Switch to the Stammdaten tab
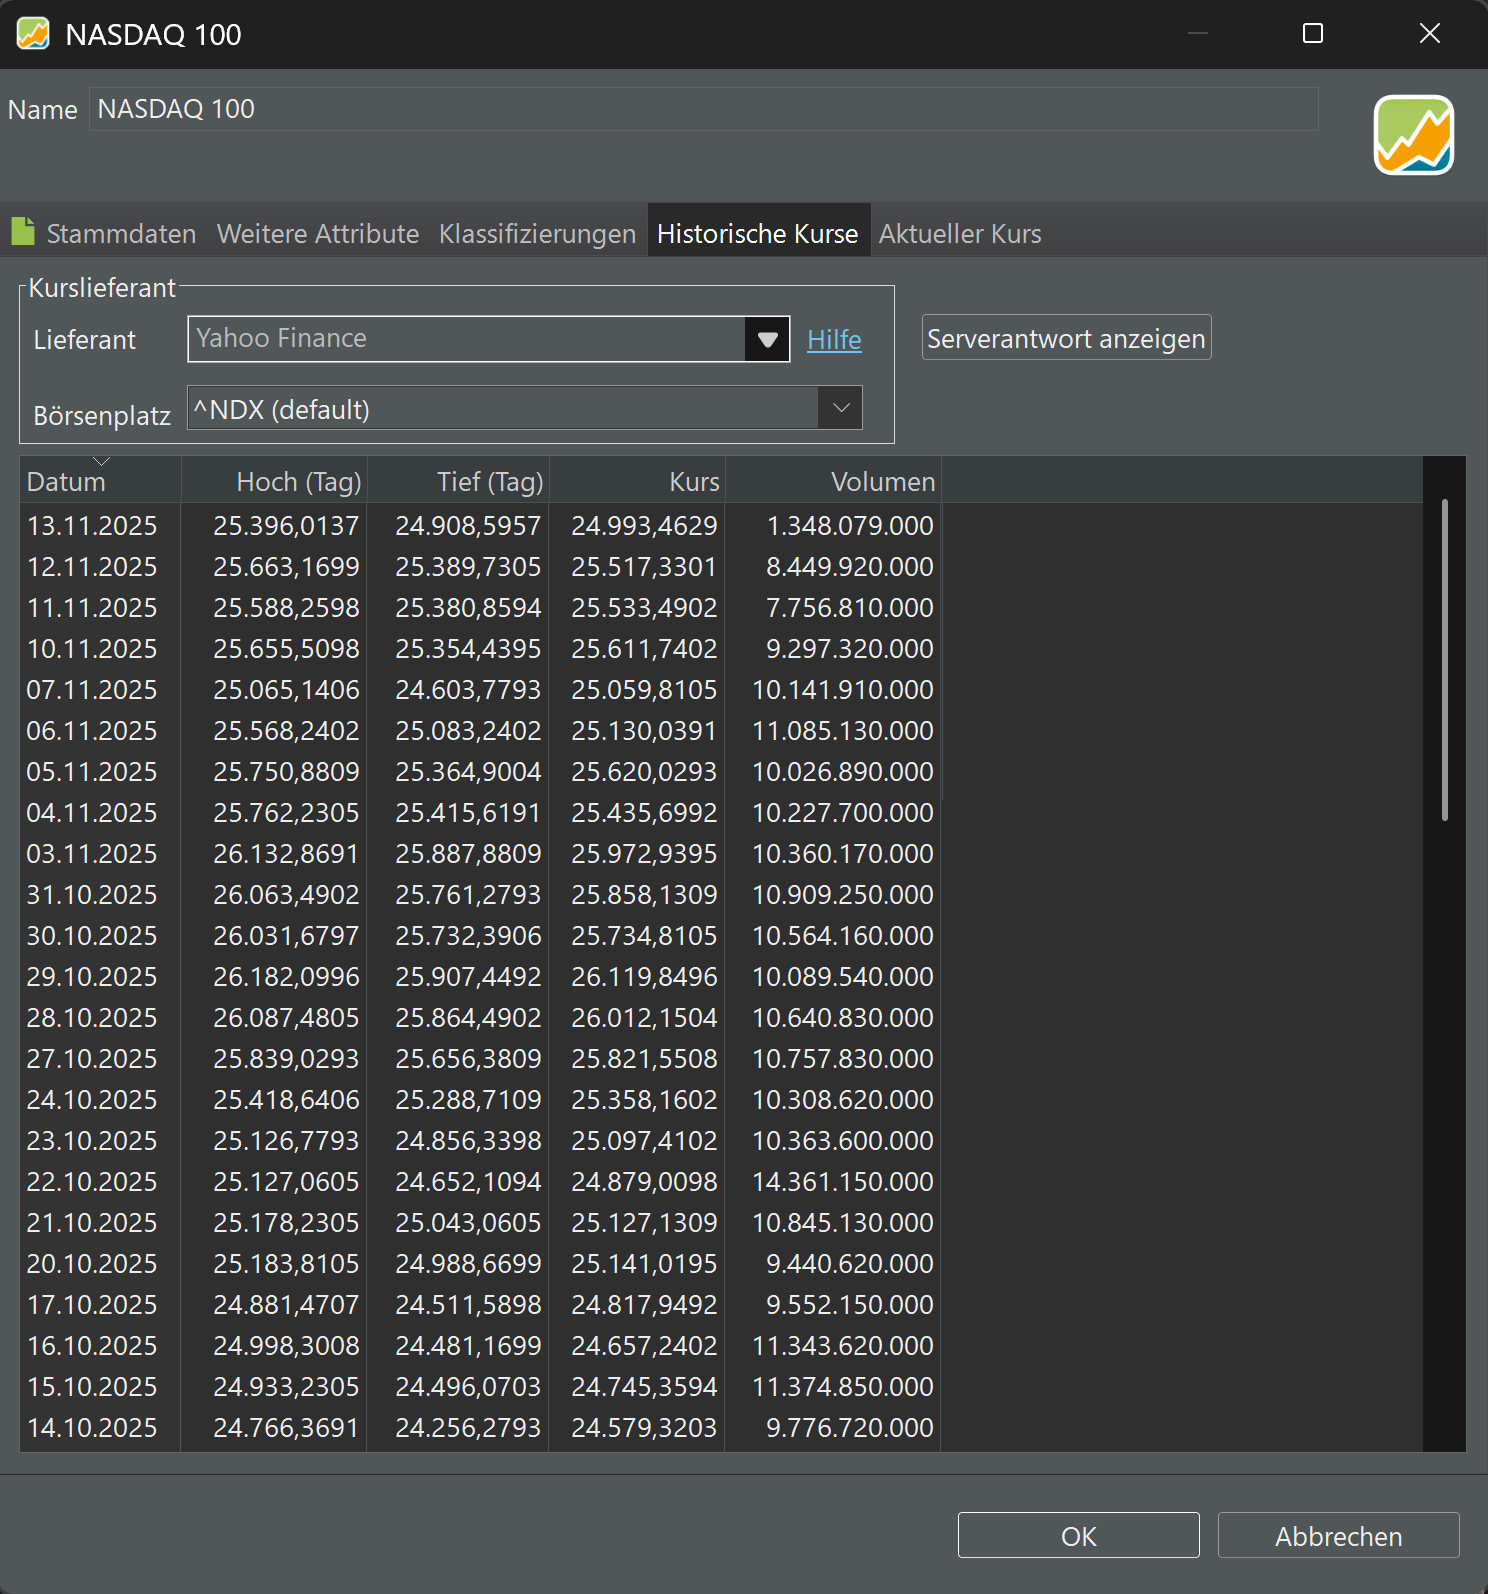The image size is (1488, 1594). pos(121,234)
